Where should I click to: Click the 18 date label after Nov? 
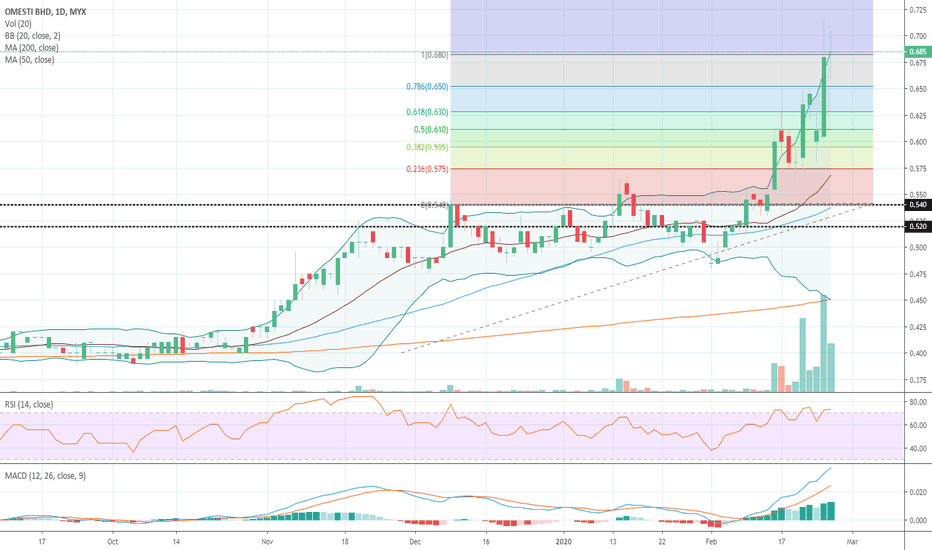click(345, 542)
